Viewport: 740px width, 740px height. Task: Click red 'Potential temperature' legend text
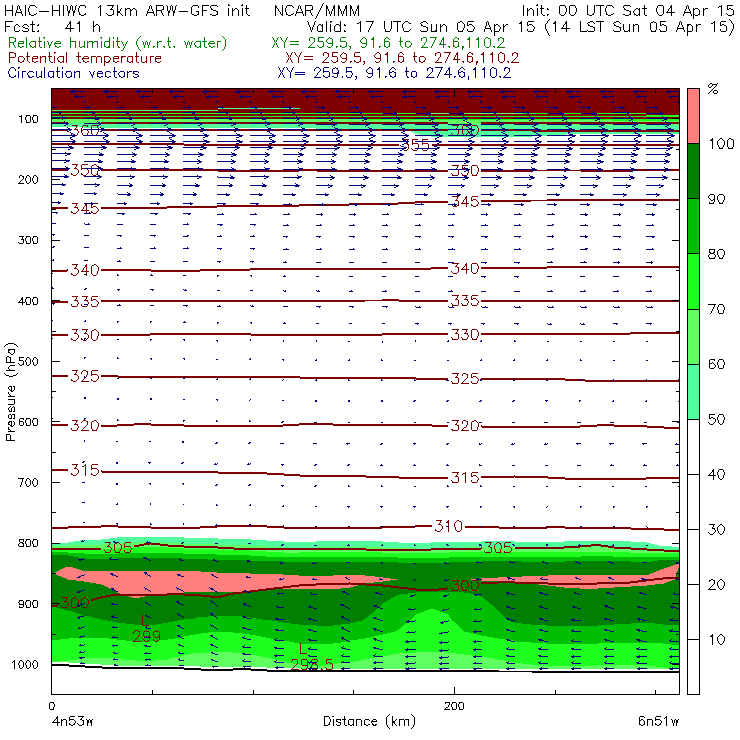(x=85, y=58)
